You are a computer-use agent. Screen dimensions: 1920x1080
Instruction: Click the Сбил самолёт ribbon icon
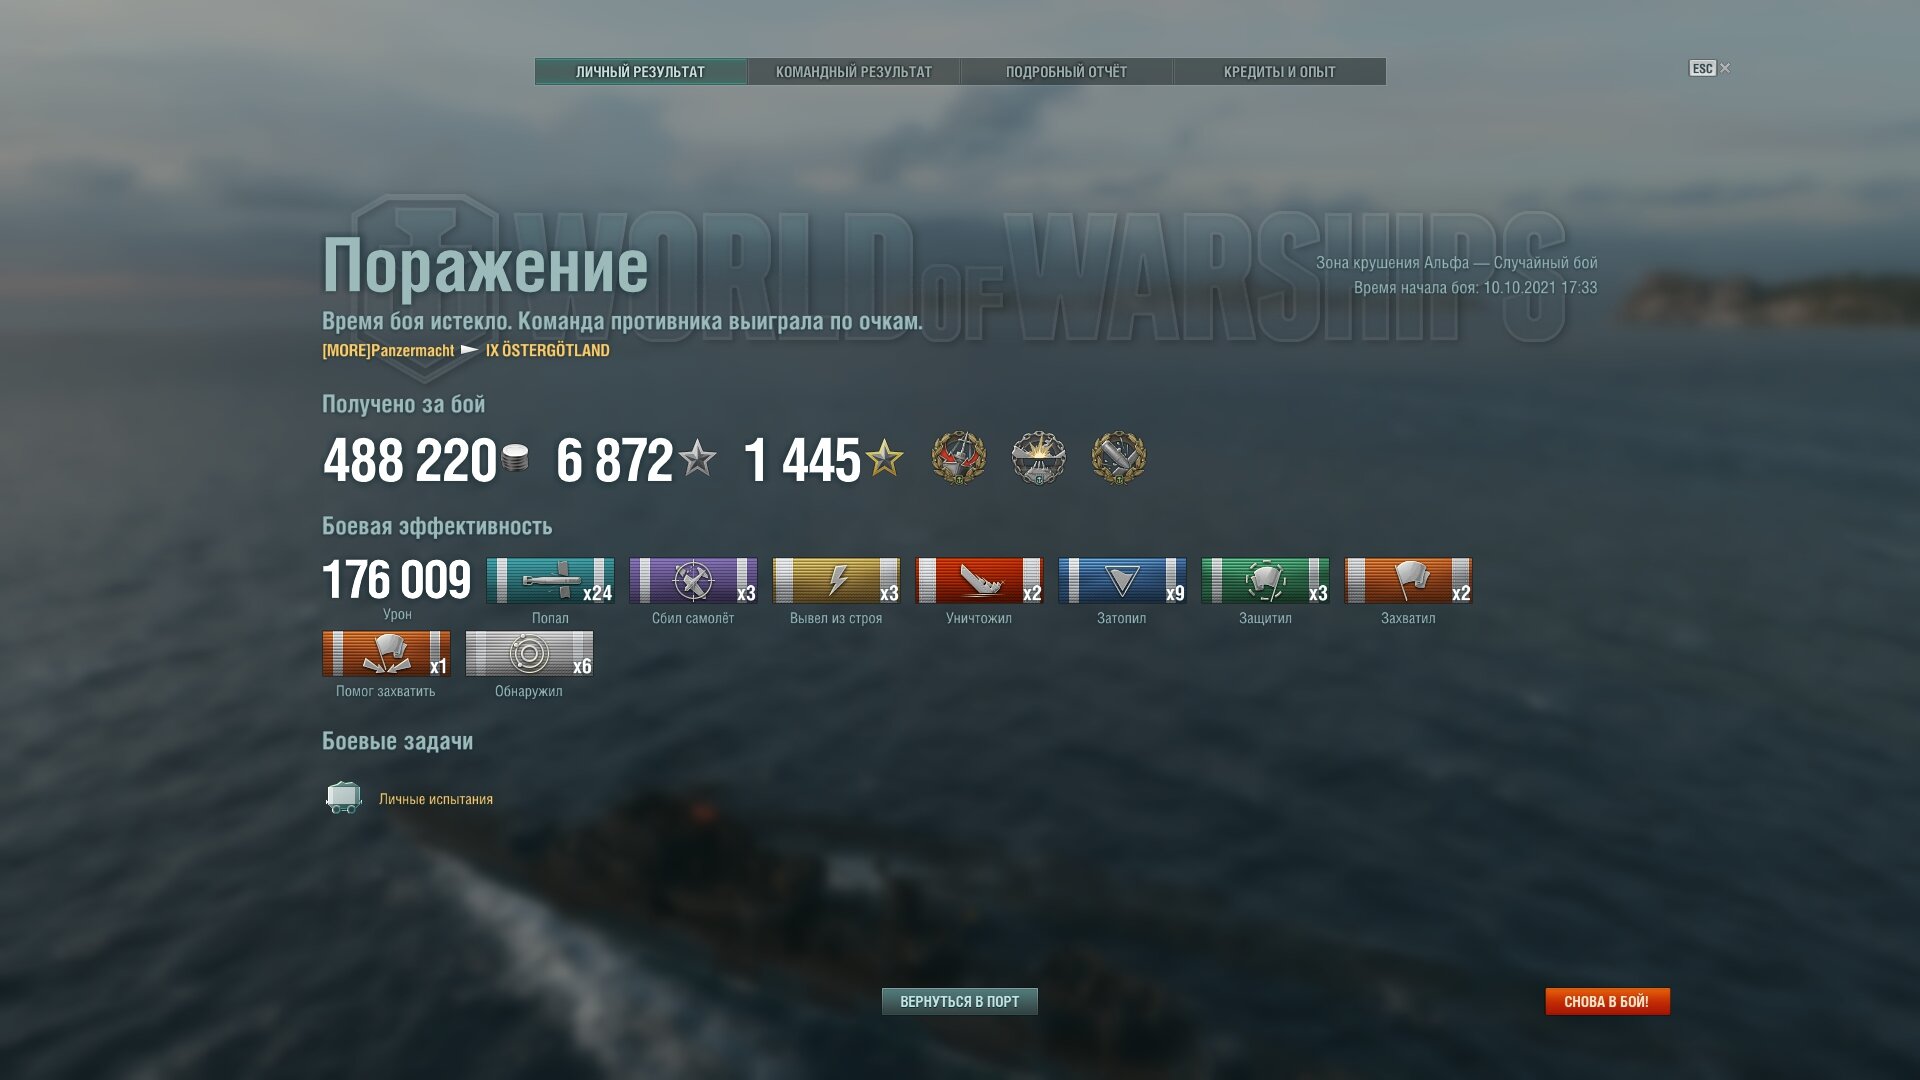click(693, 580)
